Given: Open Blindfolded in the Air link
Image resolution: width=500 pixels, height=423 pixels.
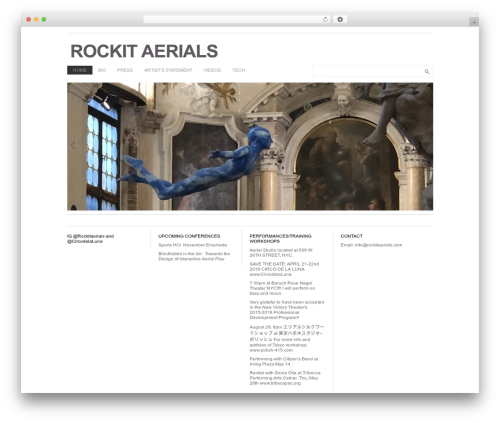Looking at the screenshot, I should tap(194, 256).
